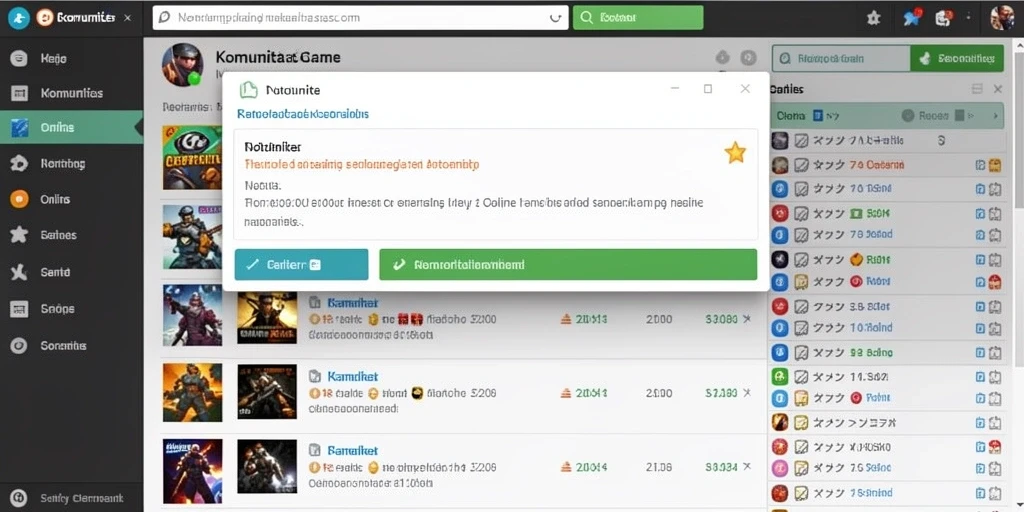Screen dimensions: 1024x512
Task: Open the second Kamdhet row title link
Action: (353, 376)
